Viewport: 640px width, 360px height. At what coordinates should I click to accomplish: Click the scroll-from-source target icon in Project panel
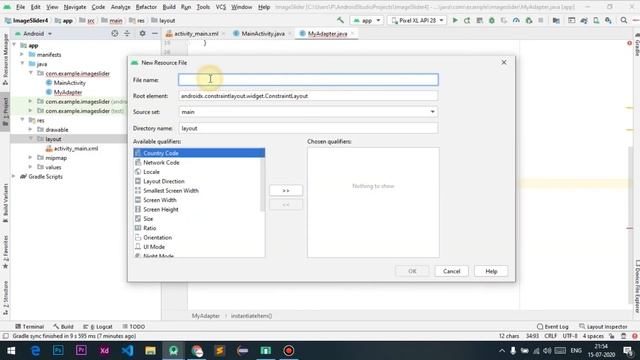click(x=115, y=33)
